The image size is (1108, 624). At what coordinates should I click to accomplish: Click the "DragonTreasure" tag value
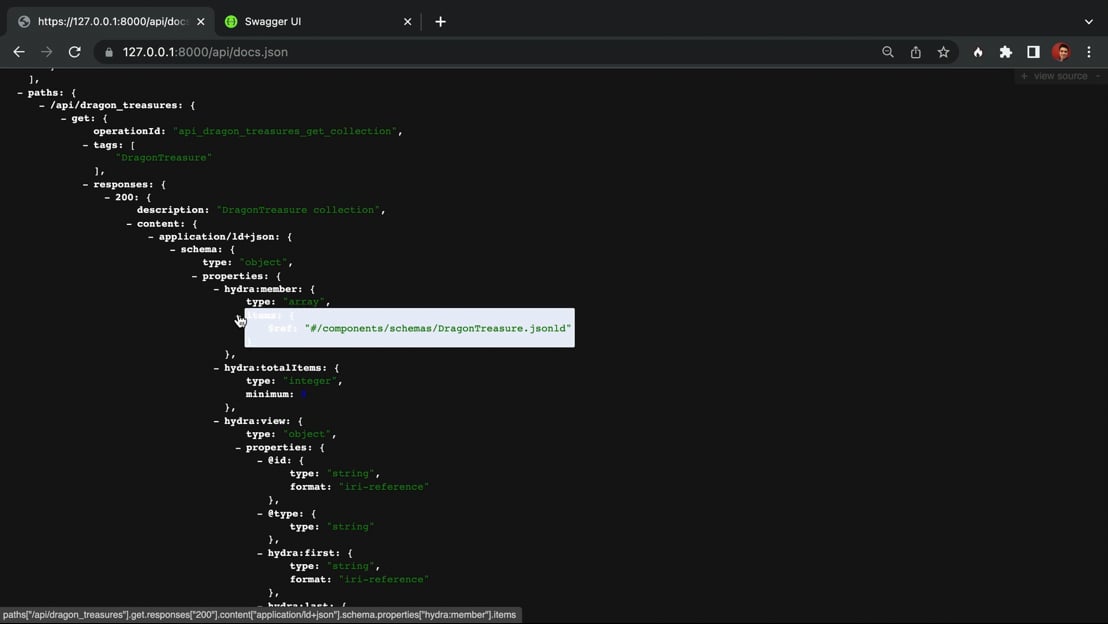(163, 158)
